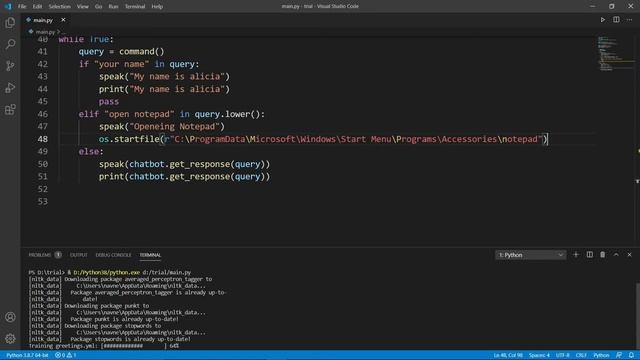The image size is (640, 360).
Task: Click main.py in the breadcrumb
Action: (45, 31)
